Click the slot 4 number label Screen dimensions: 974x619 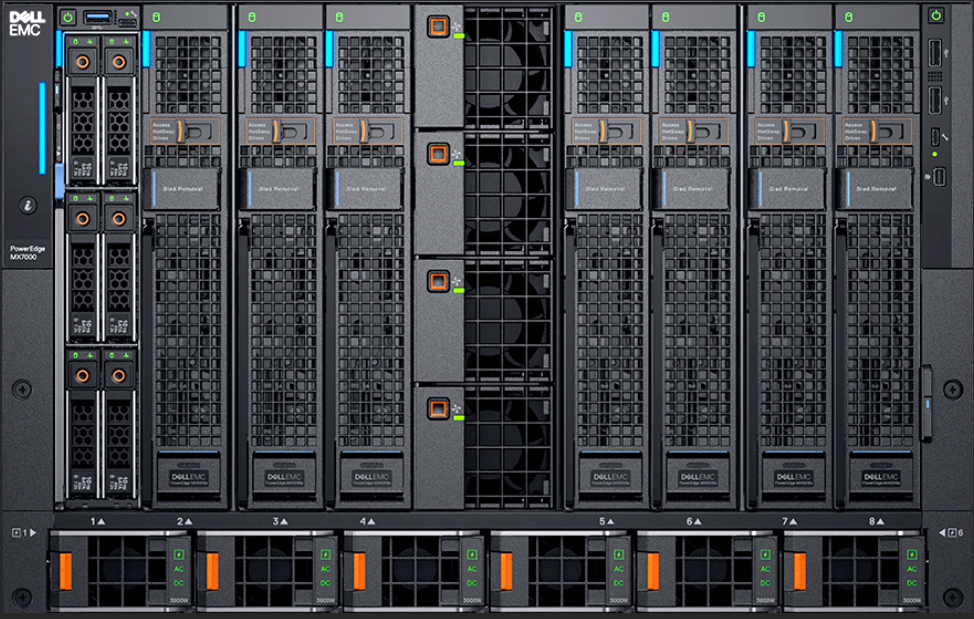pyautogui.click(x=367, y=522)
